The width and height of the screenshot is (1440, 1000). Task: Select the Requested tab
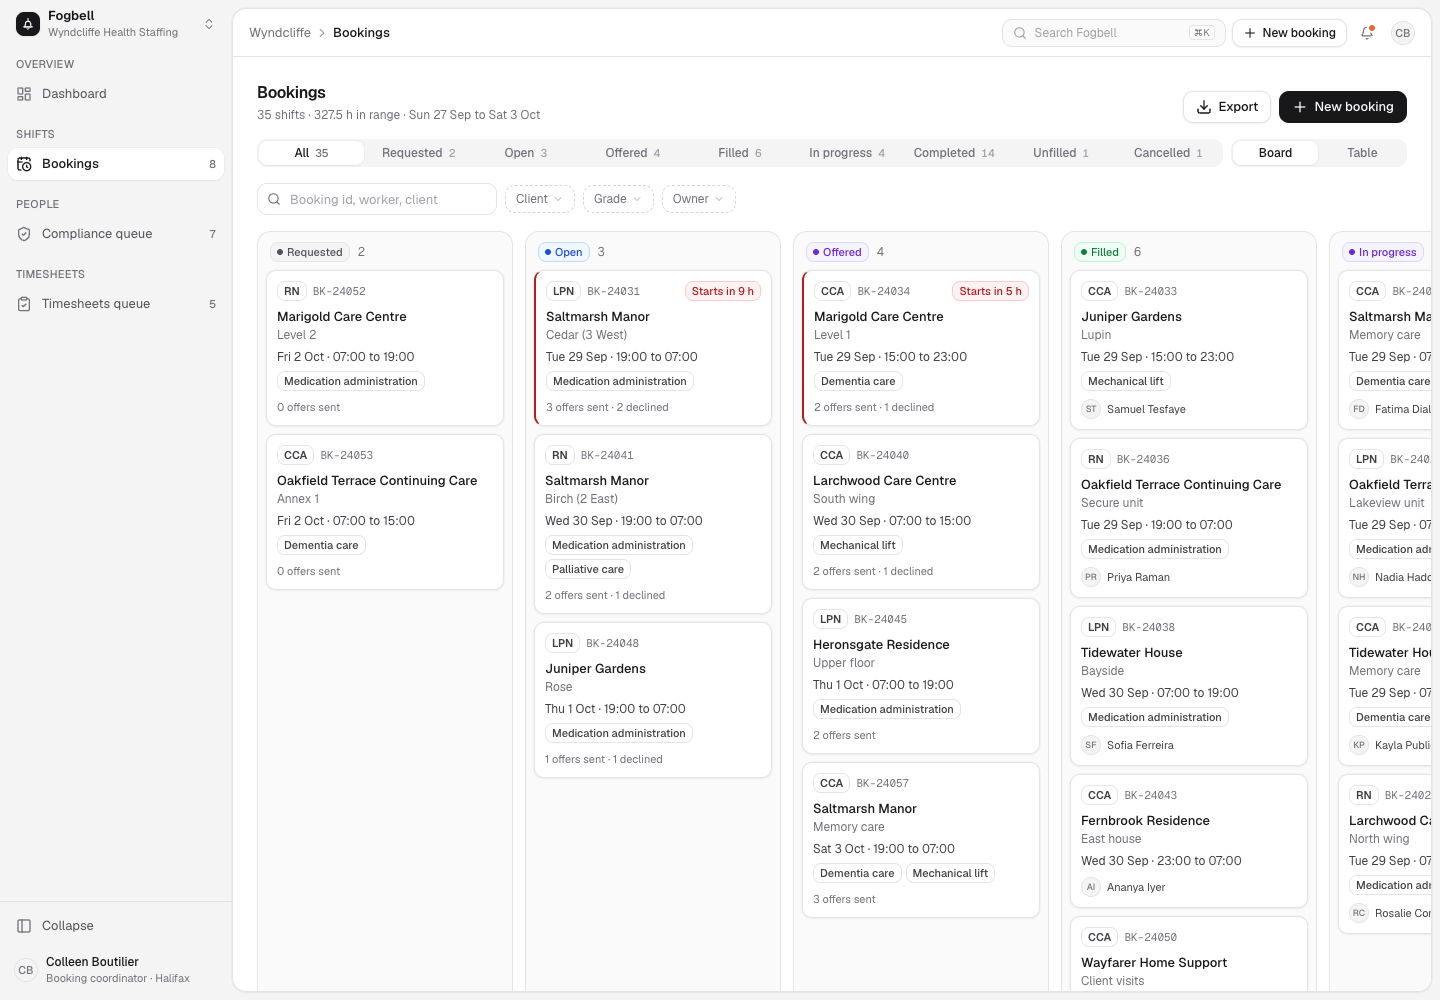418,153
